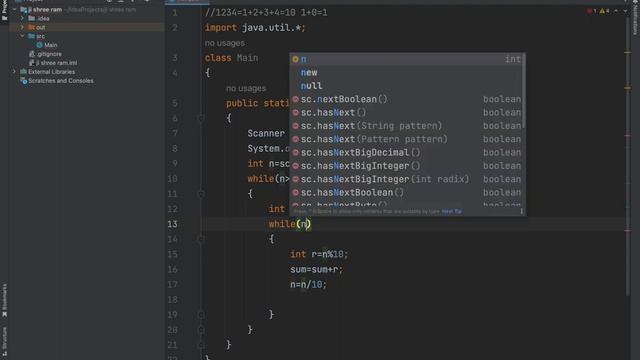
Task: Open the ji shree ram.iml file
Action: 57,63
